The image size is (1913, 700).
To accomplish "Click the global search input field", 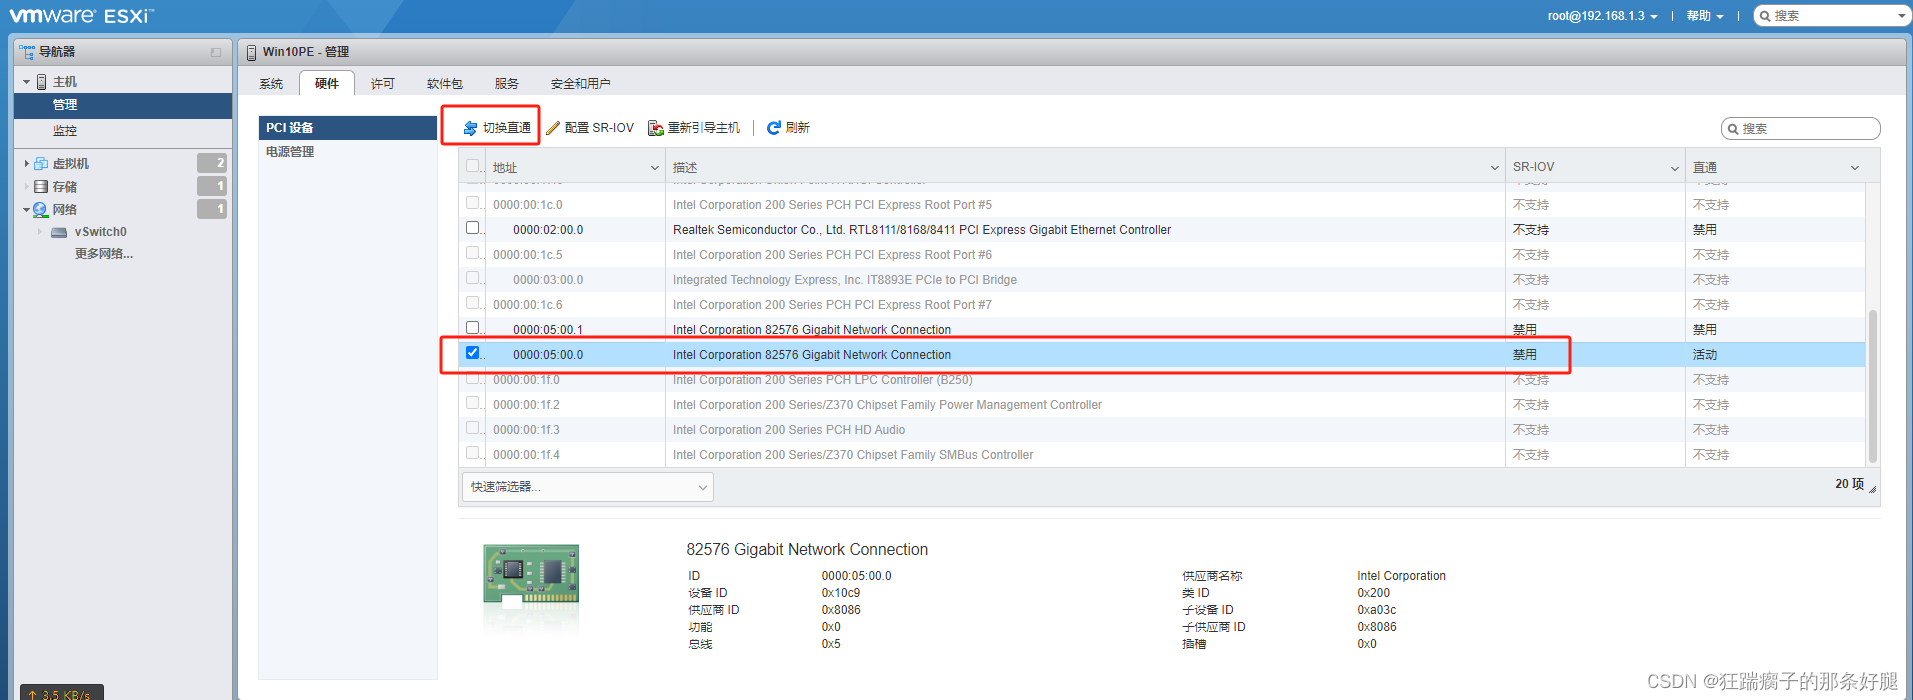I will [x=1832, y=16].
